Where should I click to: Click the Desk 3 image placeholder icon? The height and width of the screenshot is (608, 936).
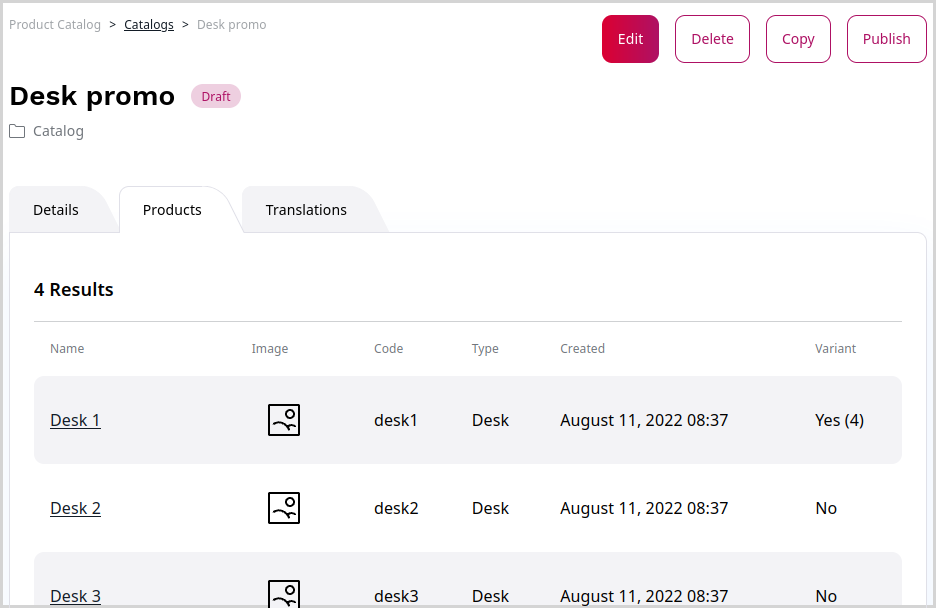click(x=284, y=594)
